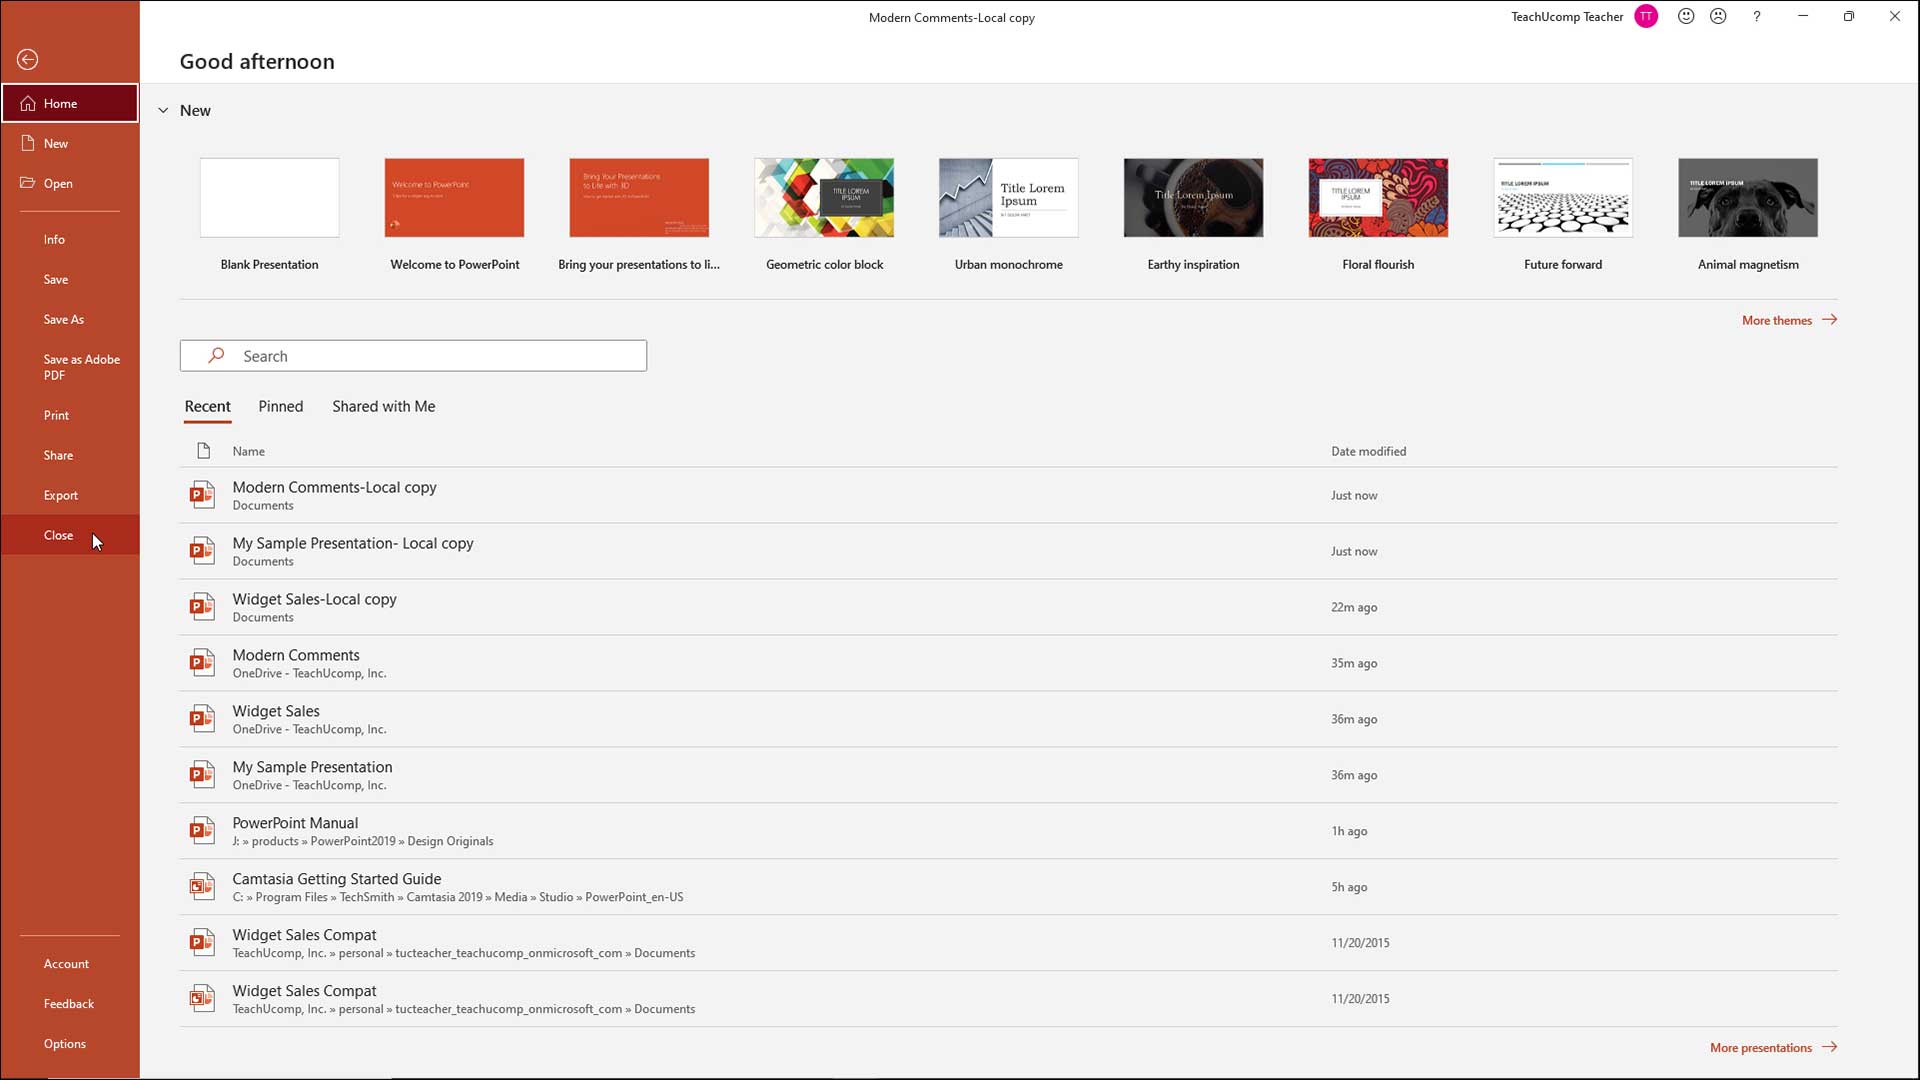1920x1080 pixels.
Task: Click into the Search input field
Action: coord(440,356)
